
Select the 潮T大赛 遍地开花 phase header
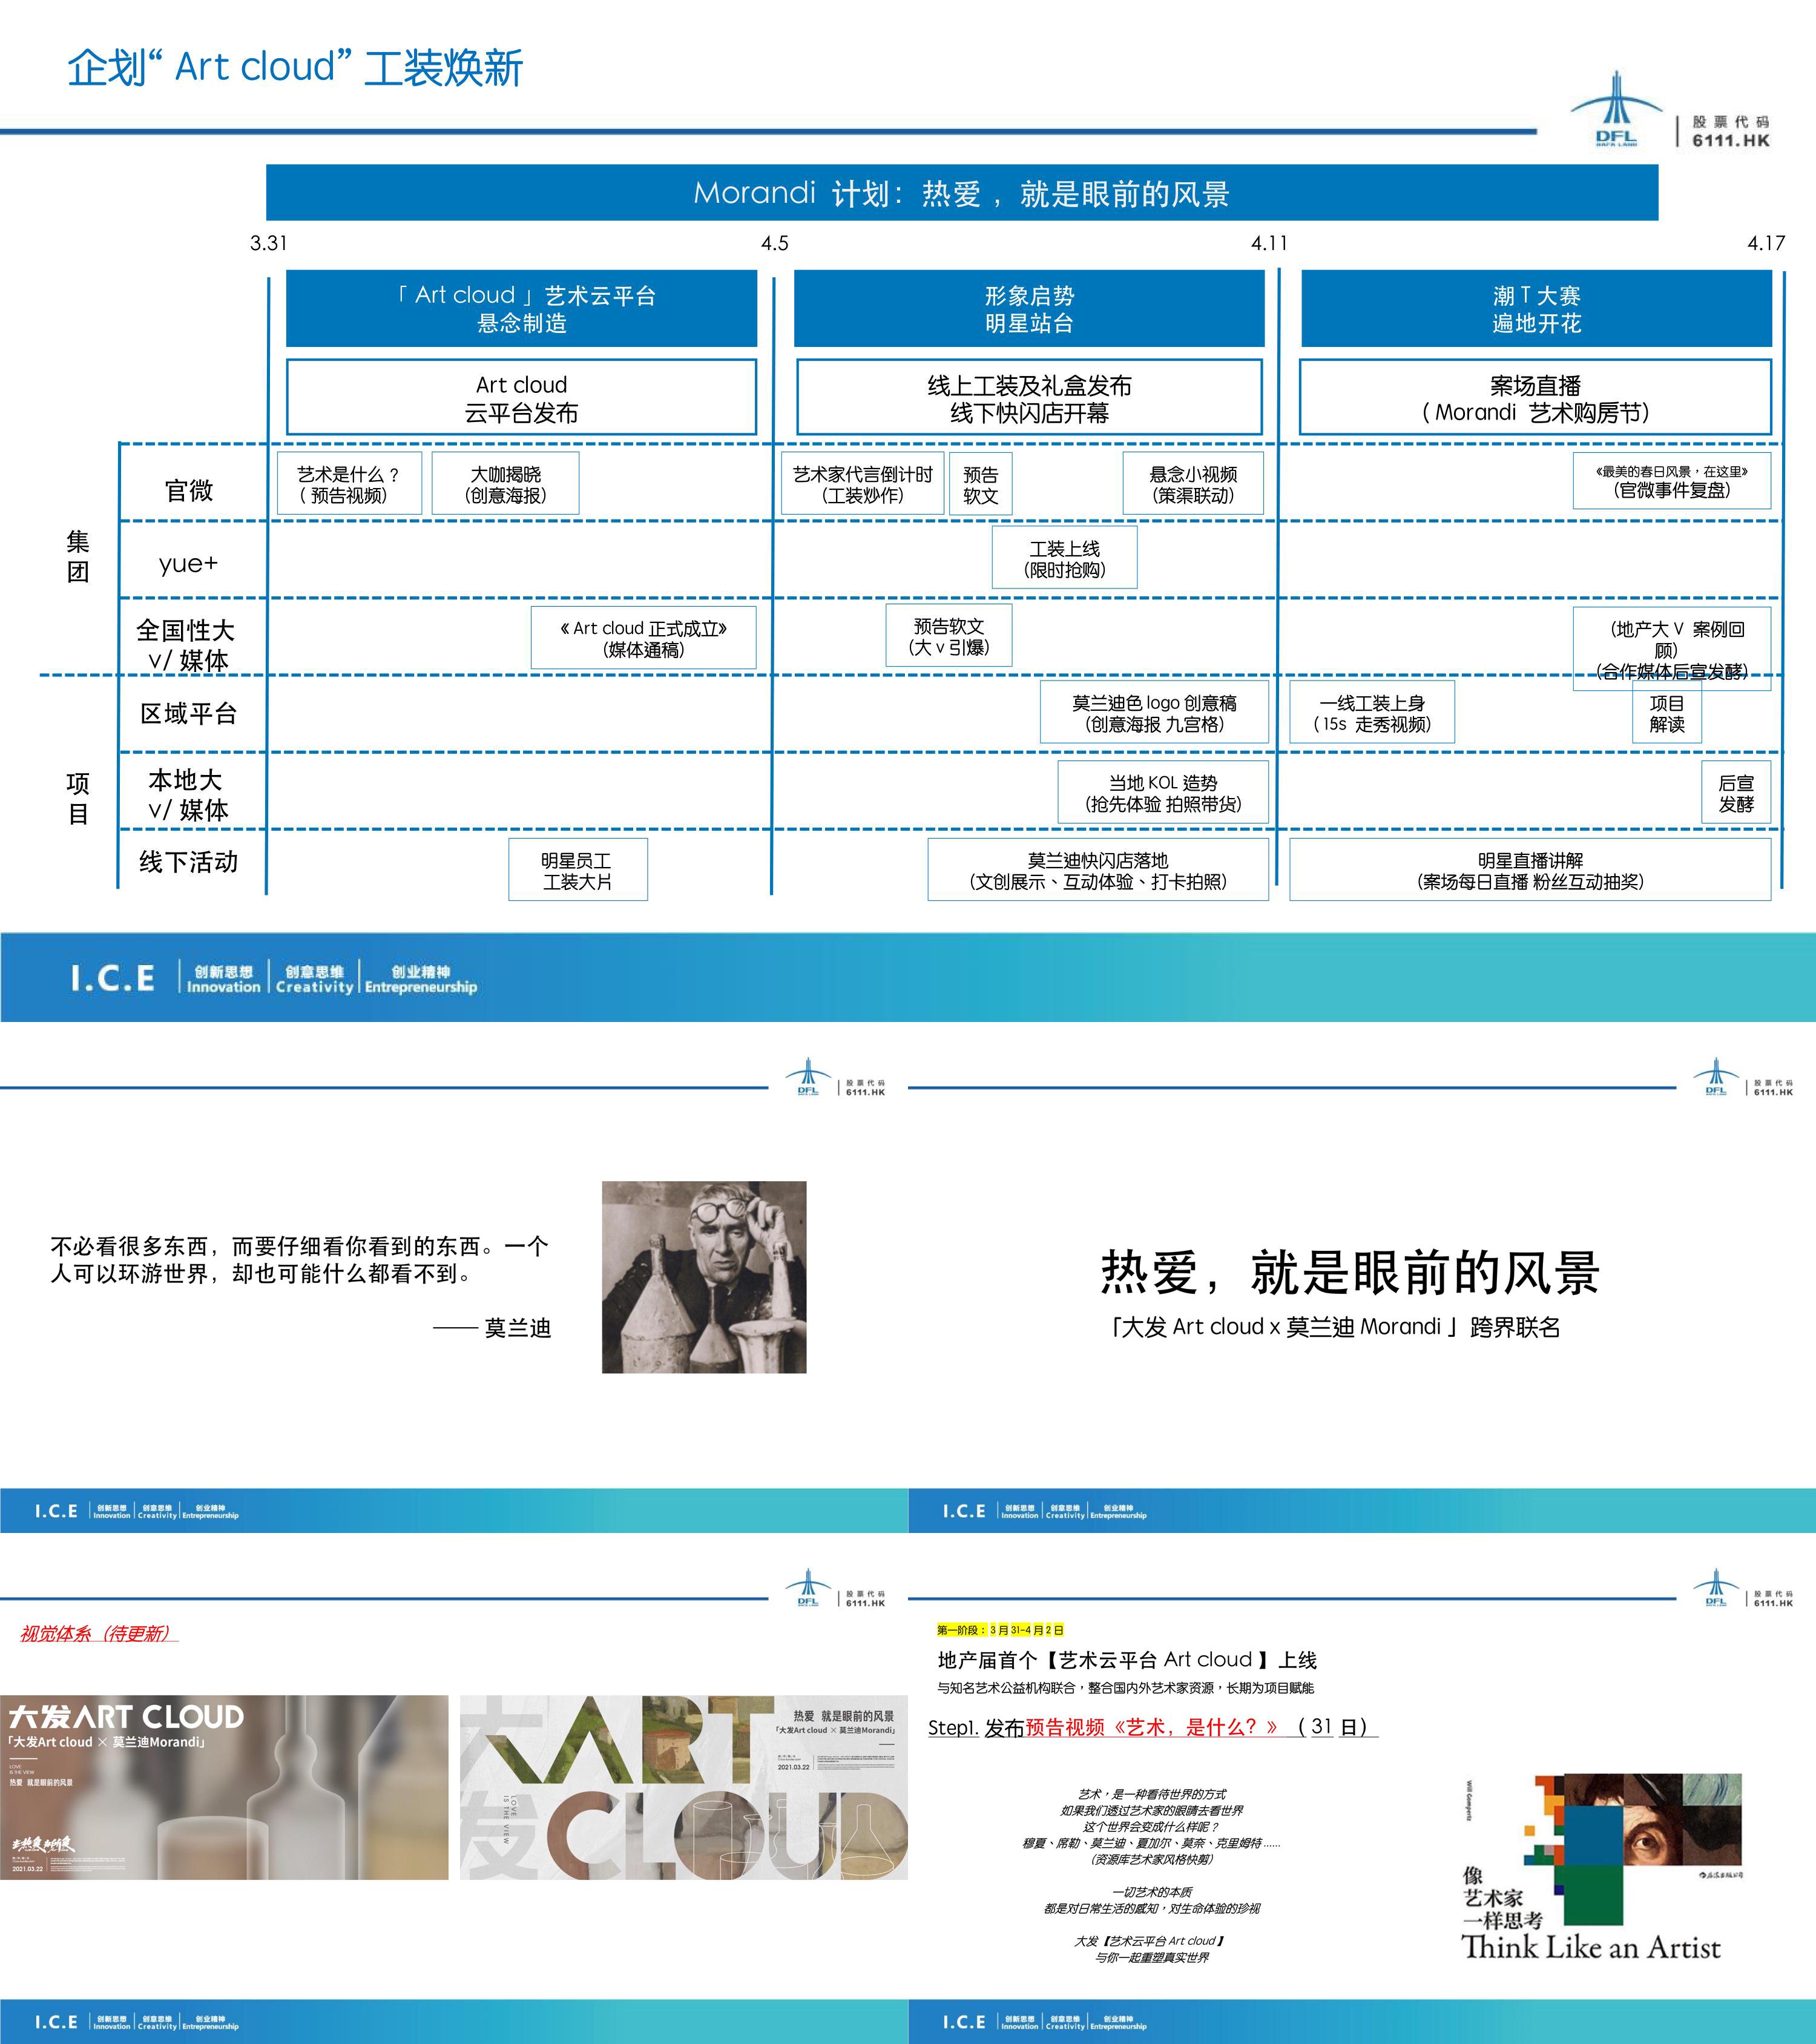[x=1536, y=308]
